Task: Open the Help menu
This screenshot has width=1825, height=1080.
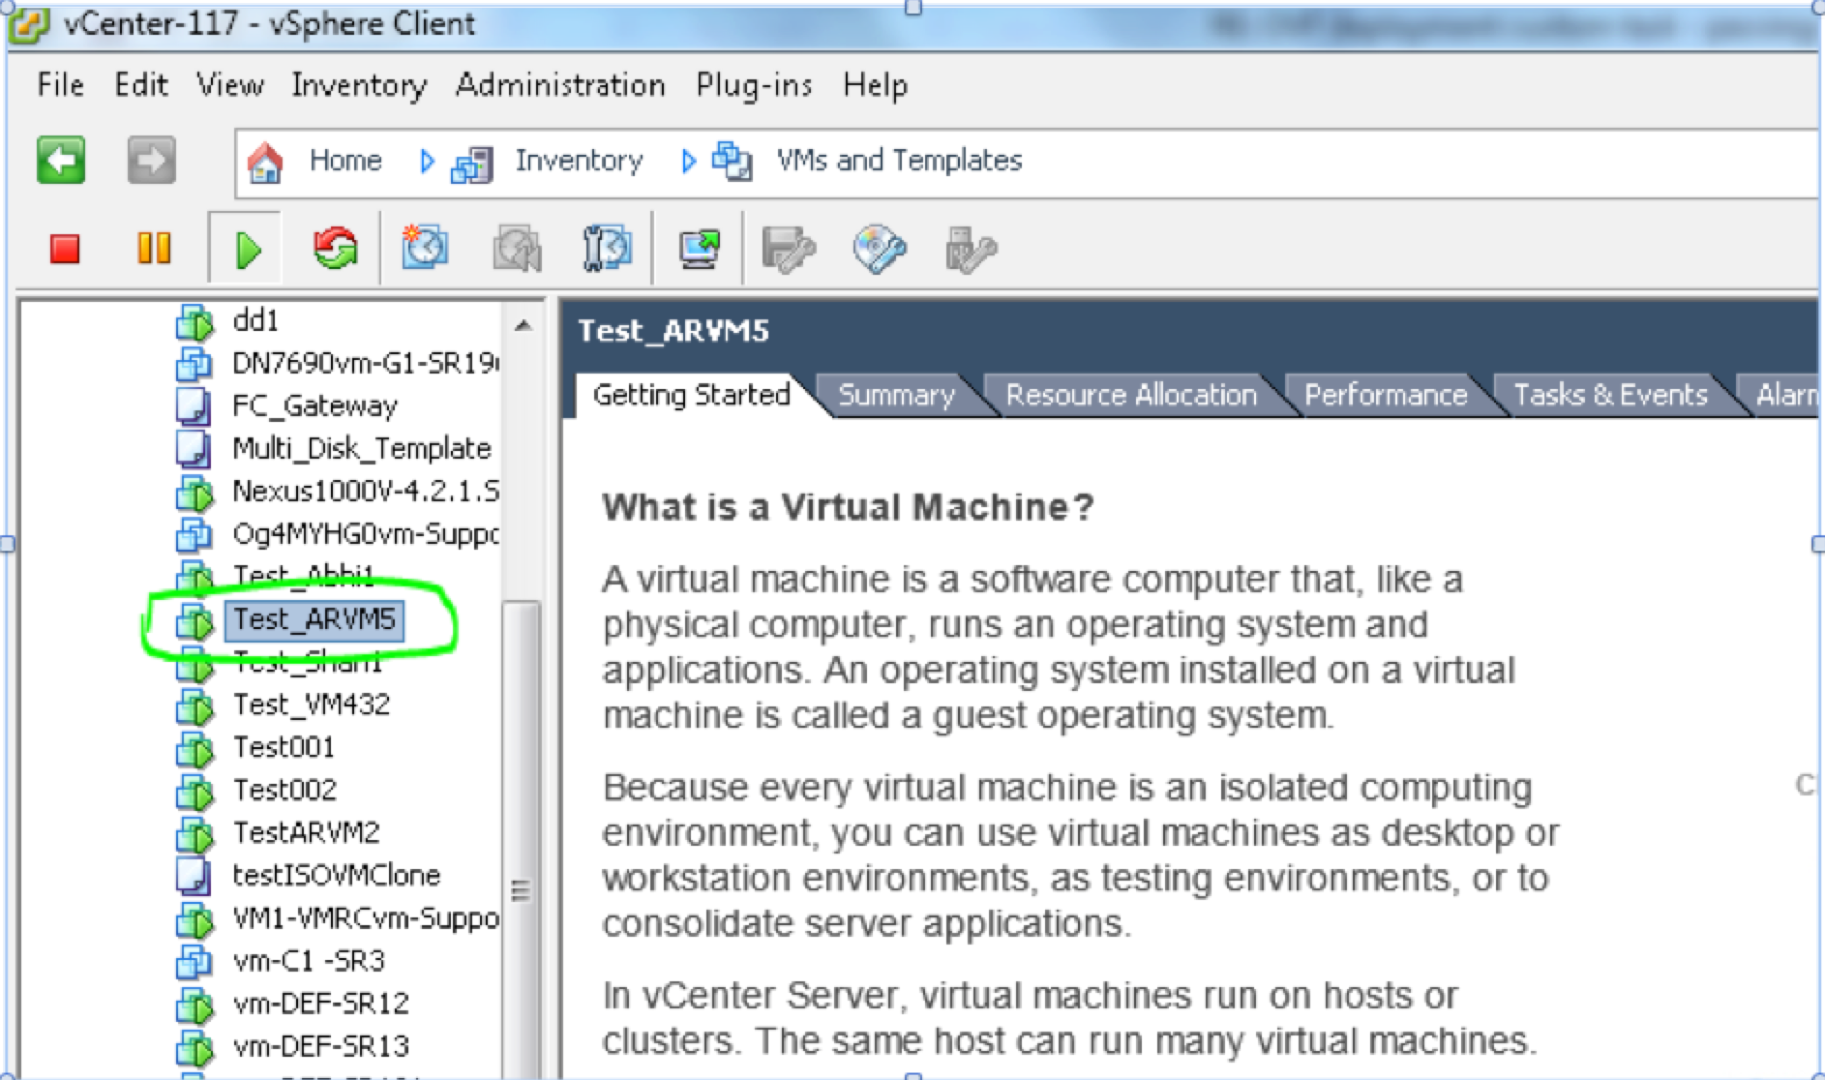Action: (x=875, y=86)
